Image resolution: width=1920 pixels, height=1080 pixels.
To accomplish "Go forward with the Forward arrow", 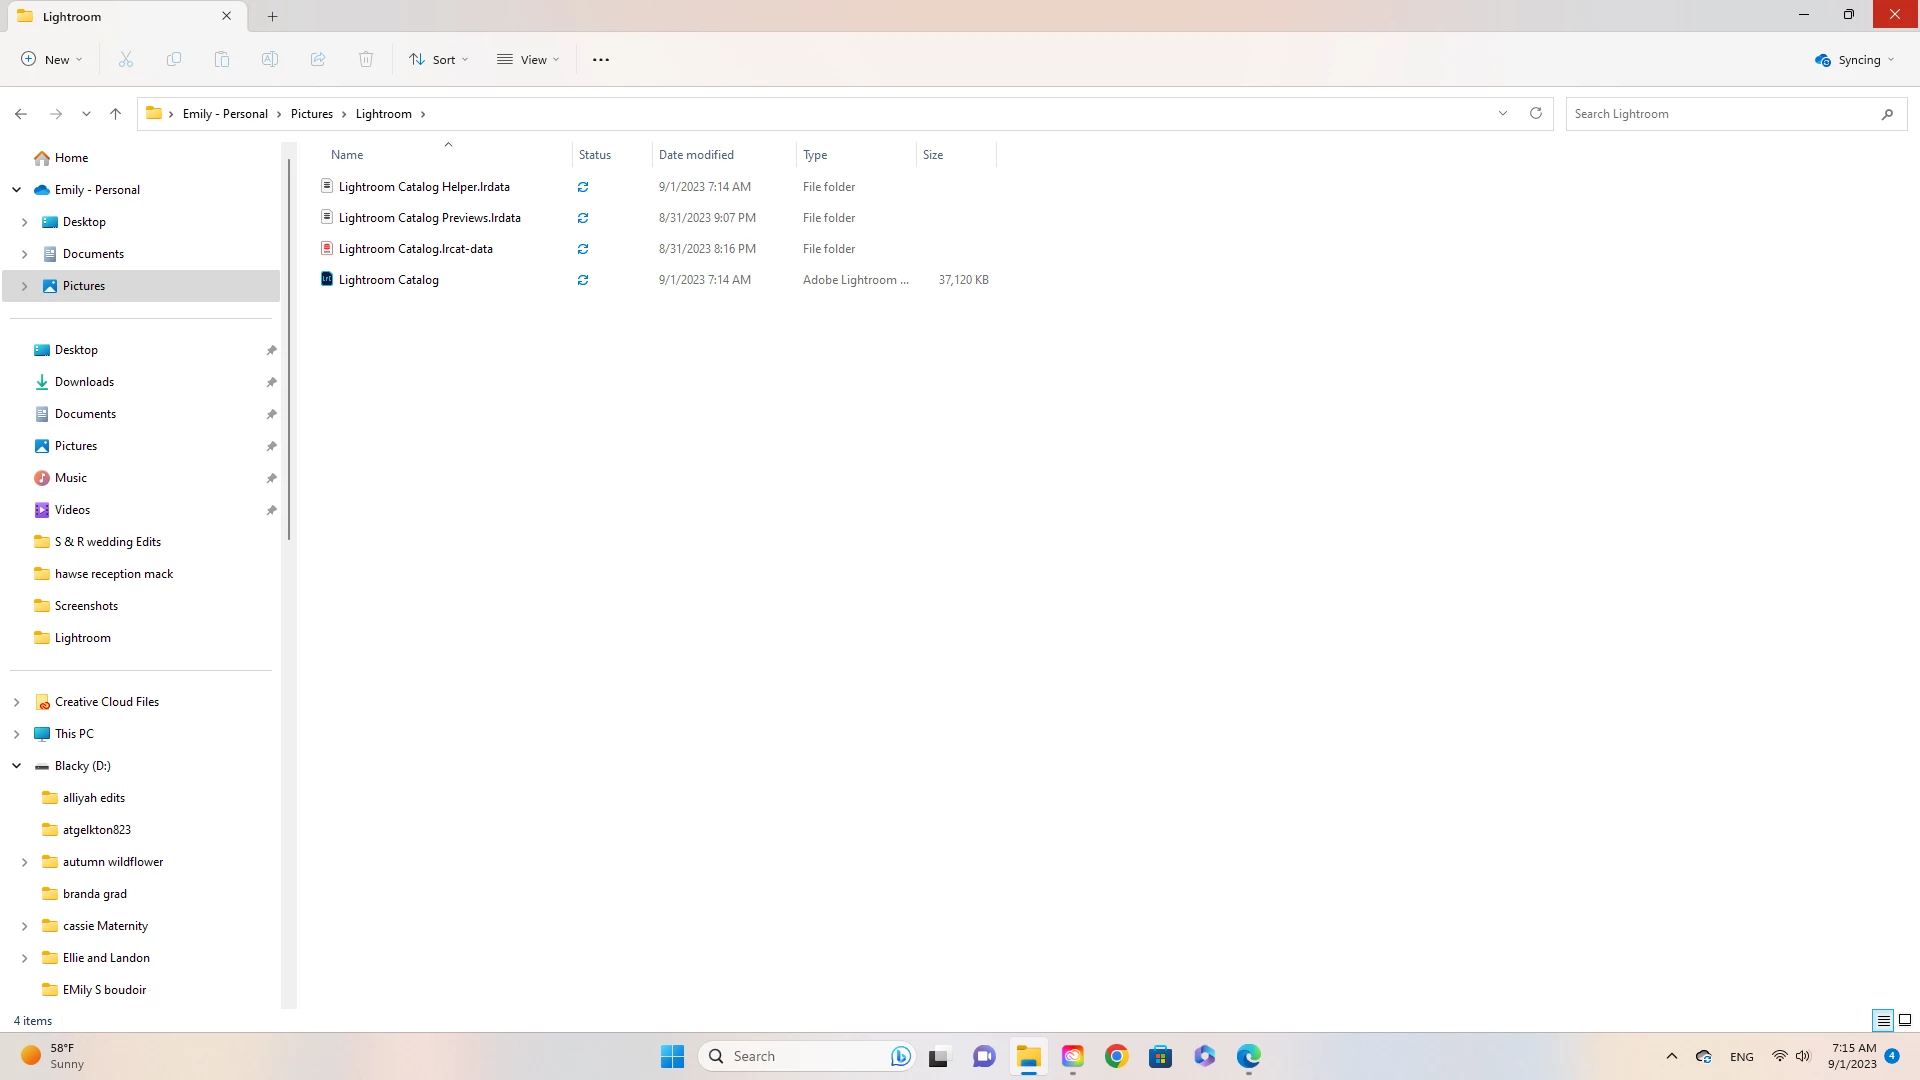I will coord(56,114).
